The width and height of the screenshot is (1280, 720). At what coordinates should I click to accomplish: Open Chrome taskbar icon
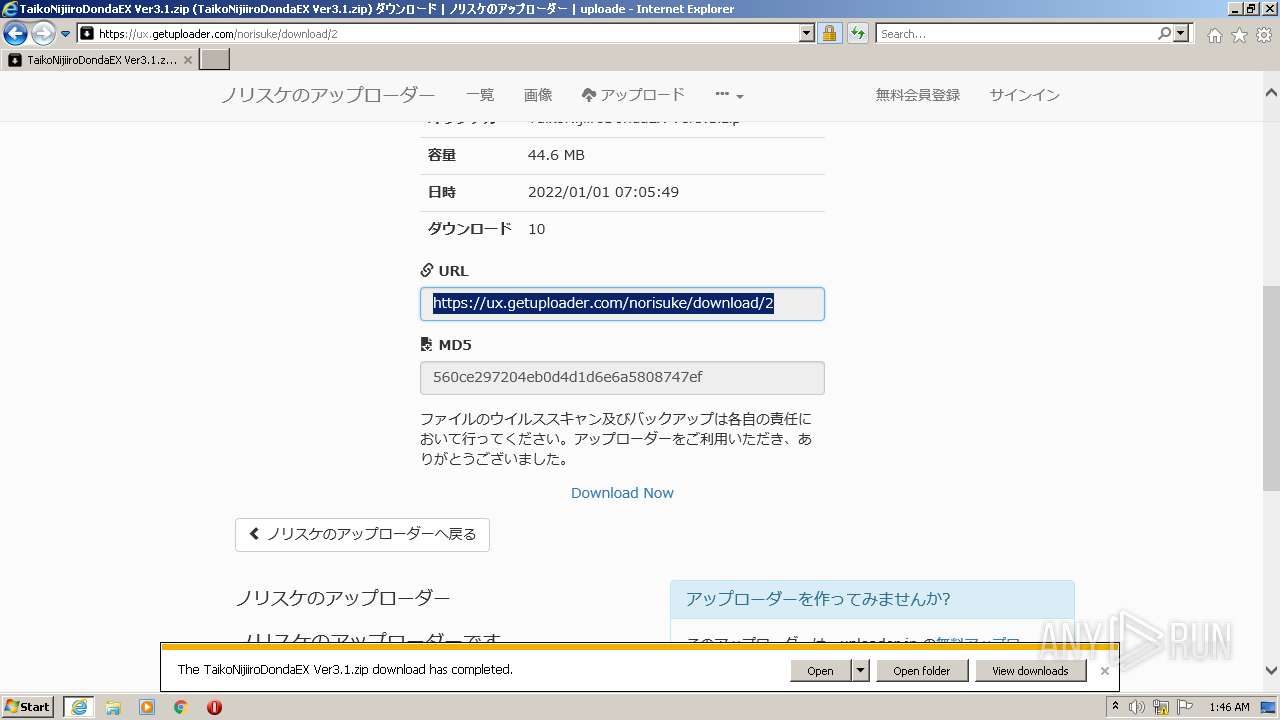[181, 707]
